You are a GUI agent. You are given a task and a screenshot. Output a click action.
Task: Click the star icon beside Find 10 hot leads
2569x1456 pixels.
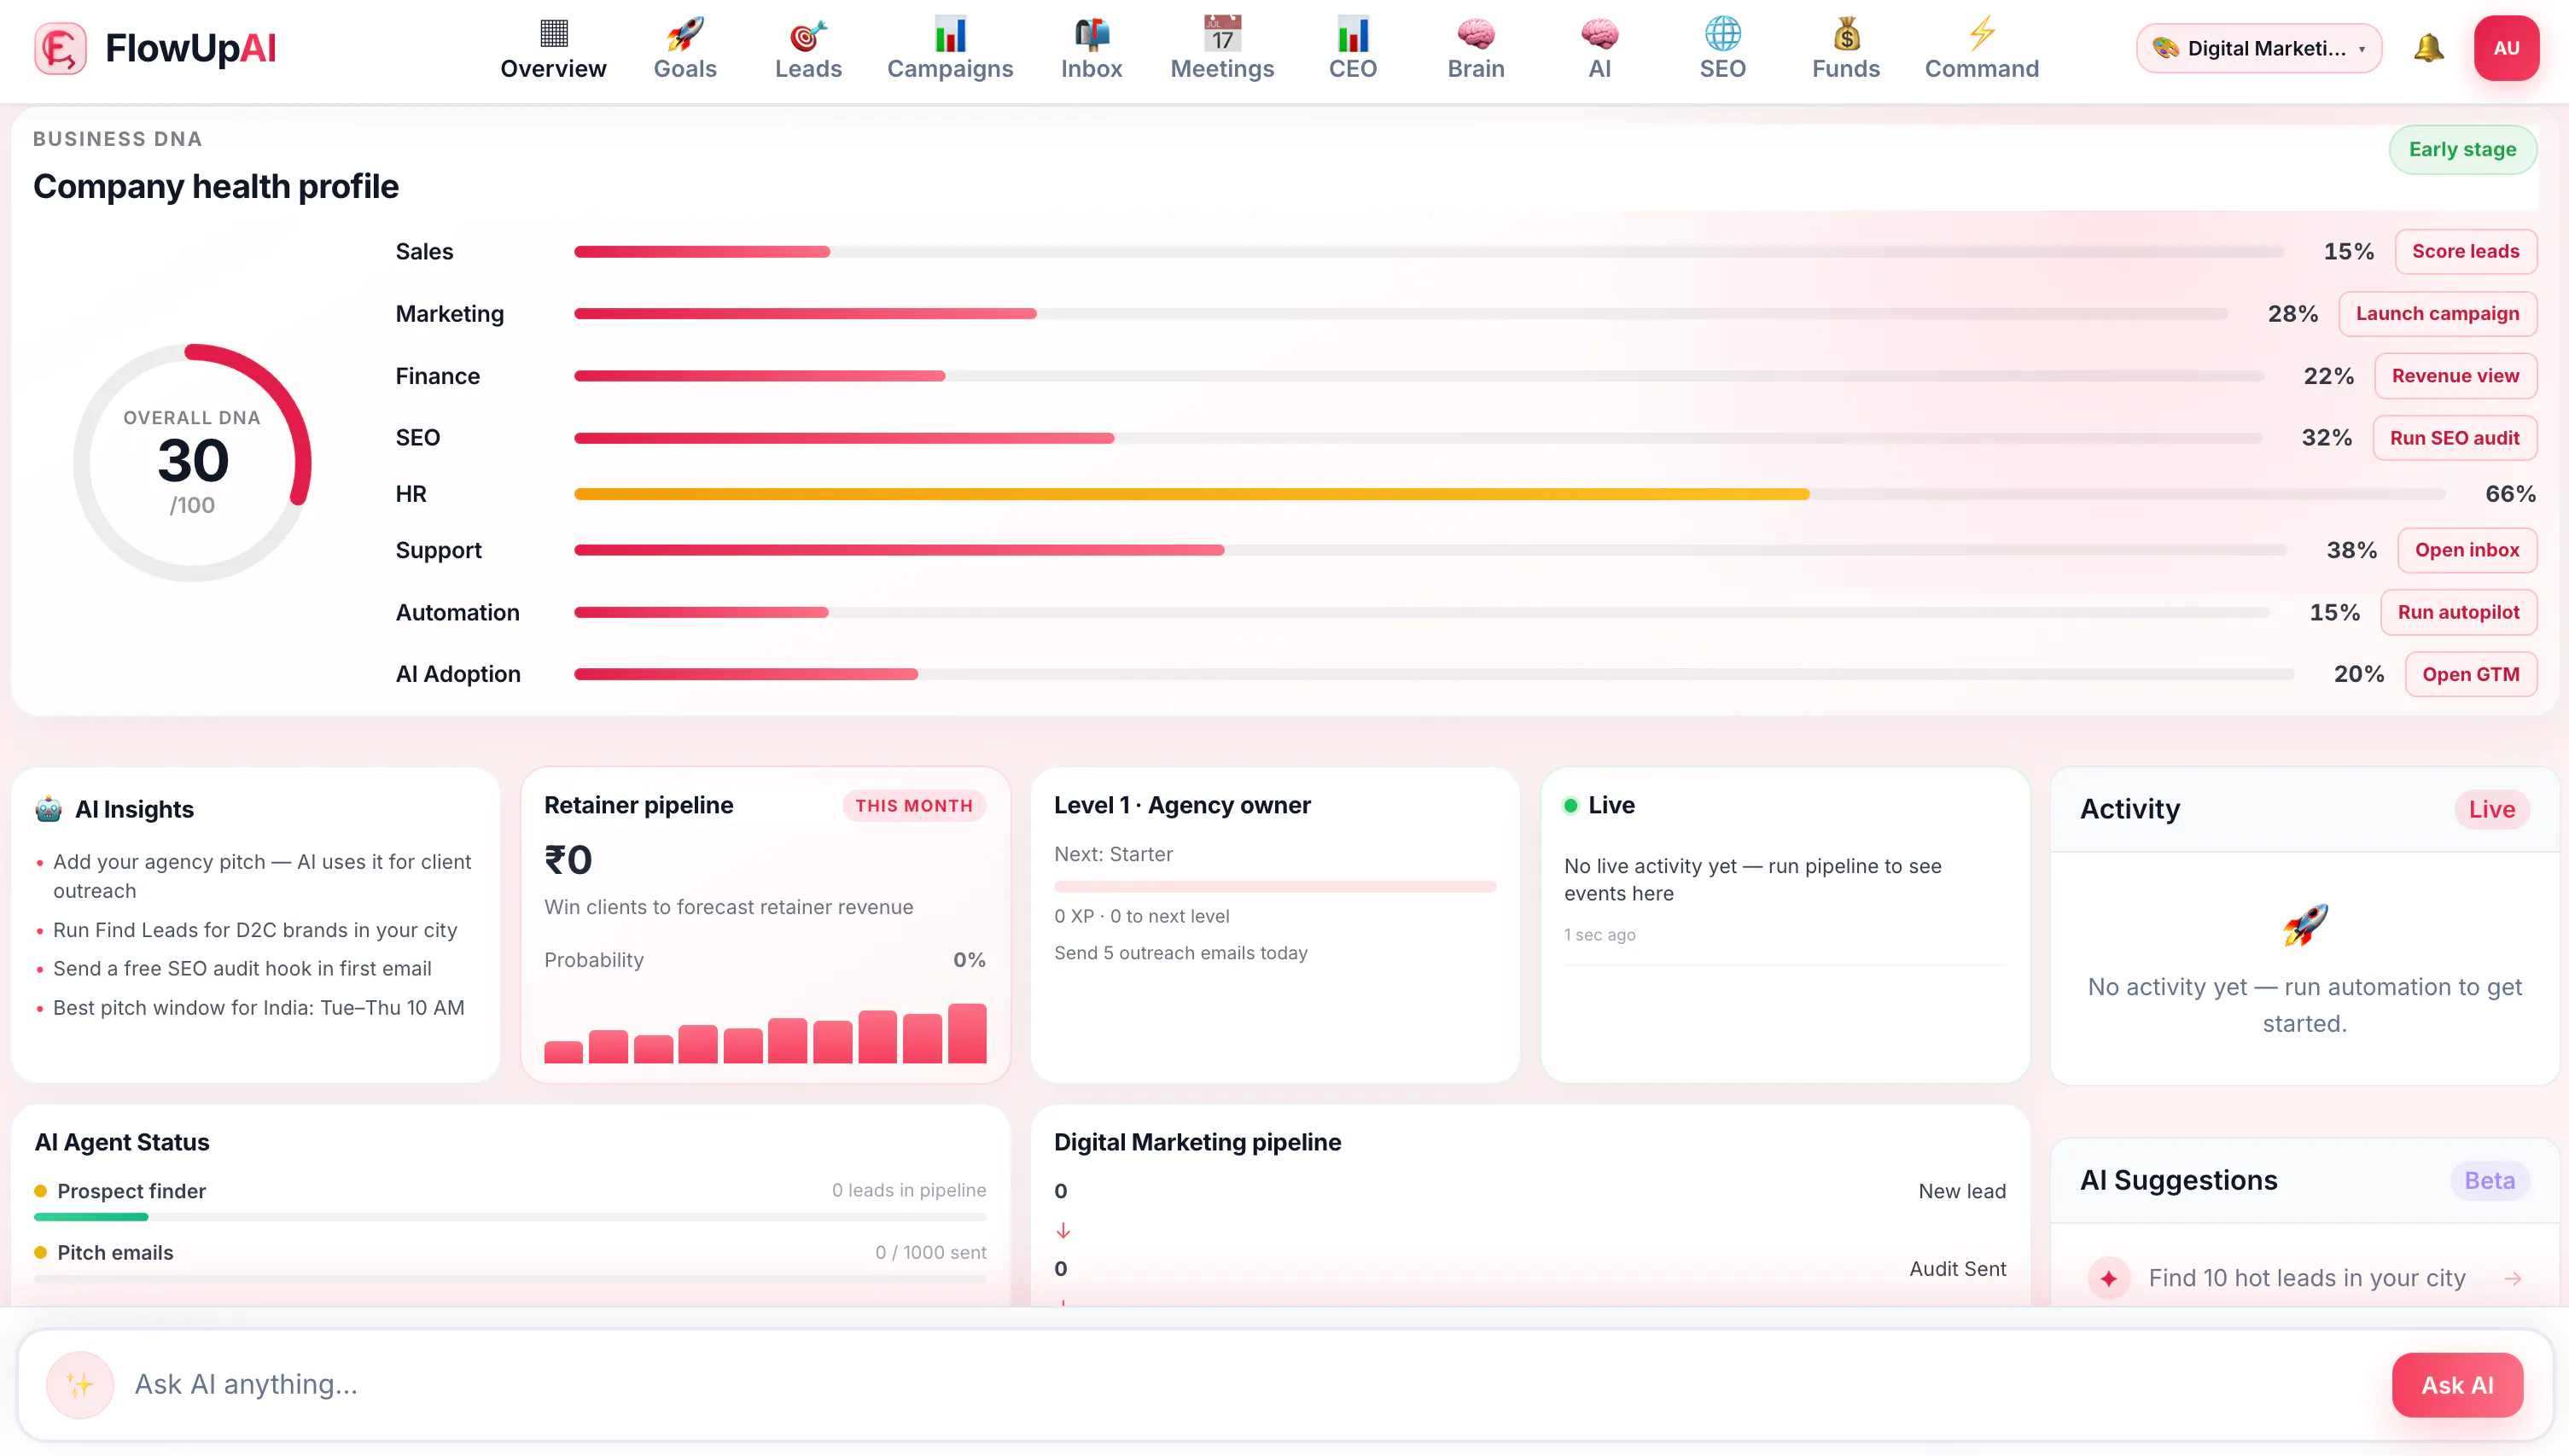click(x=2108, y=1278)
